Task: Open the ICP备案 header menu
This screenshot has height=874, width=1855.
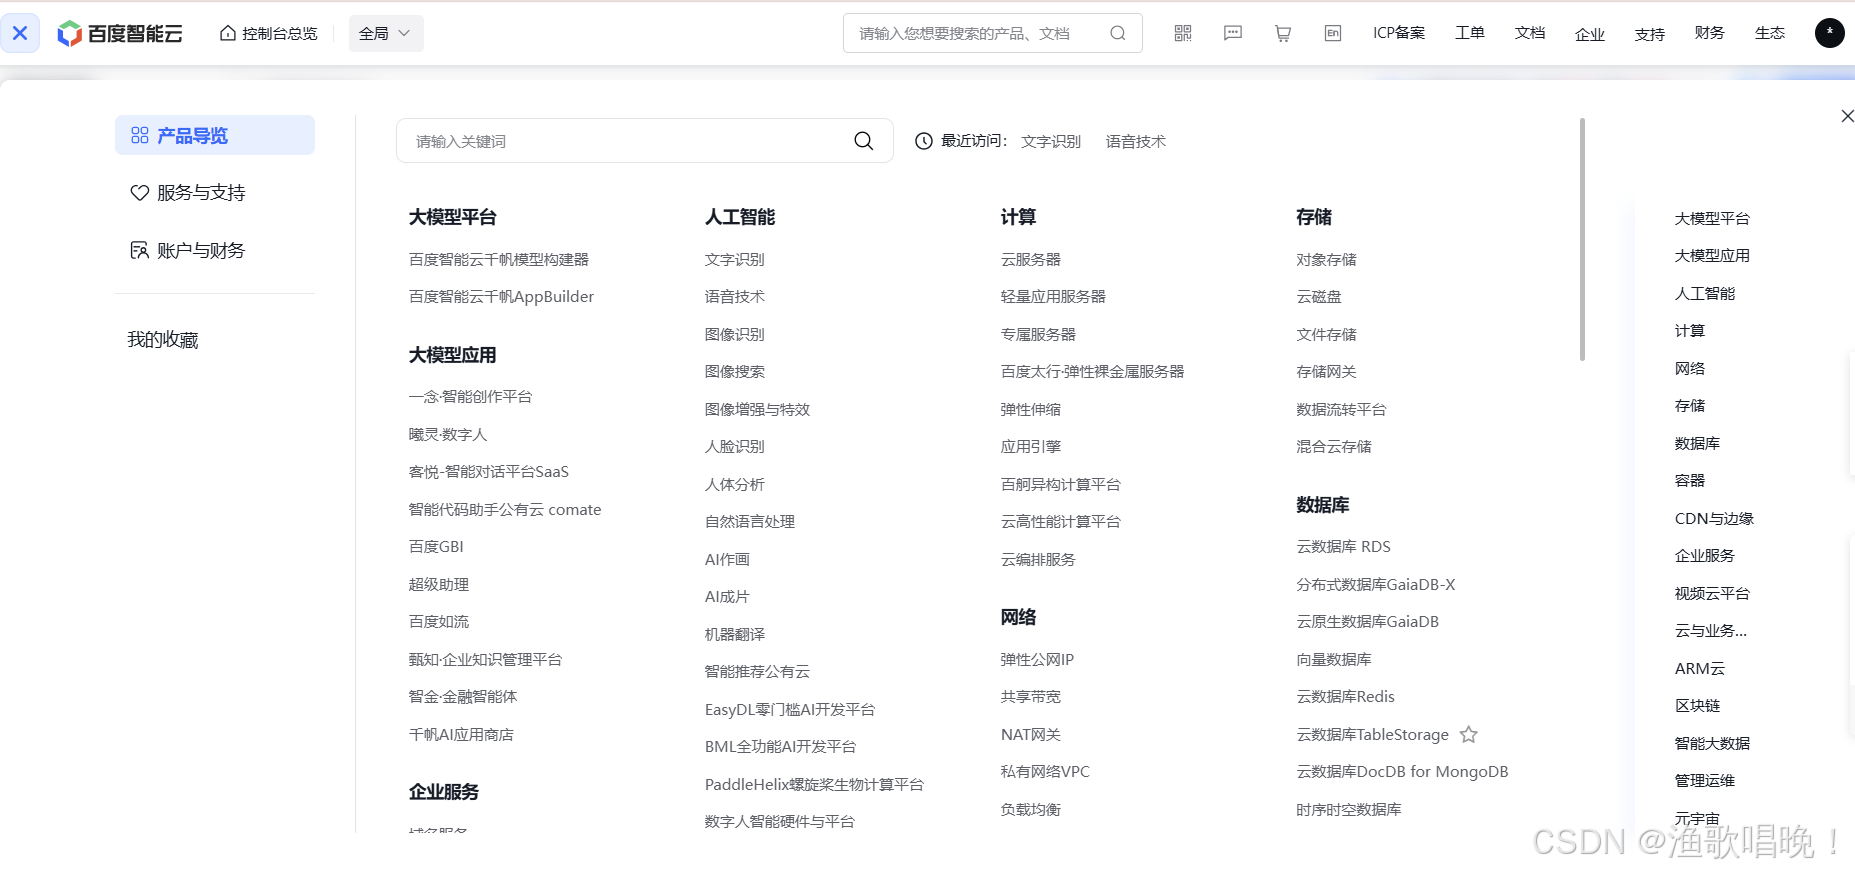Action: [1399, 33]
